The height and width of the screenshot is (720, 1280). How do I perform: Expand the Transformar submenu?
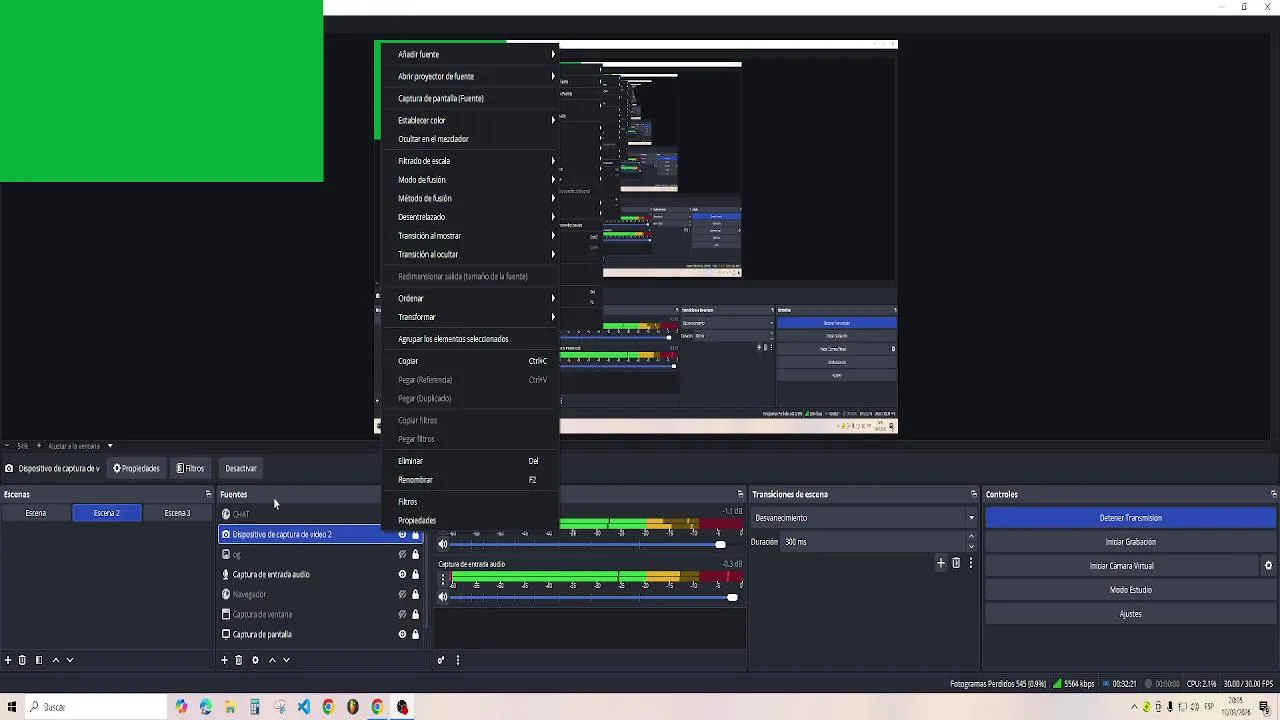click(x=470, y=317)
